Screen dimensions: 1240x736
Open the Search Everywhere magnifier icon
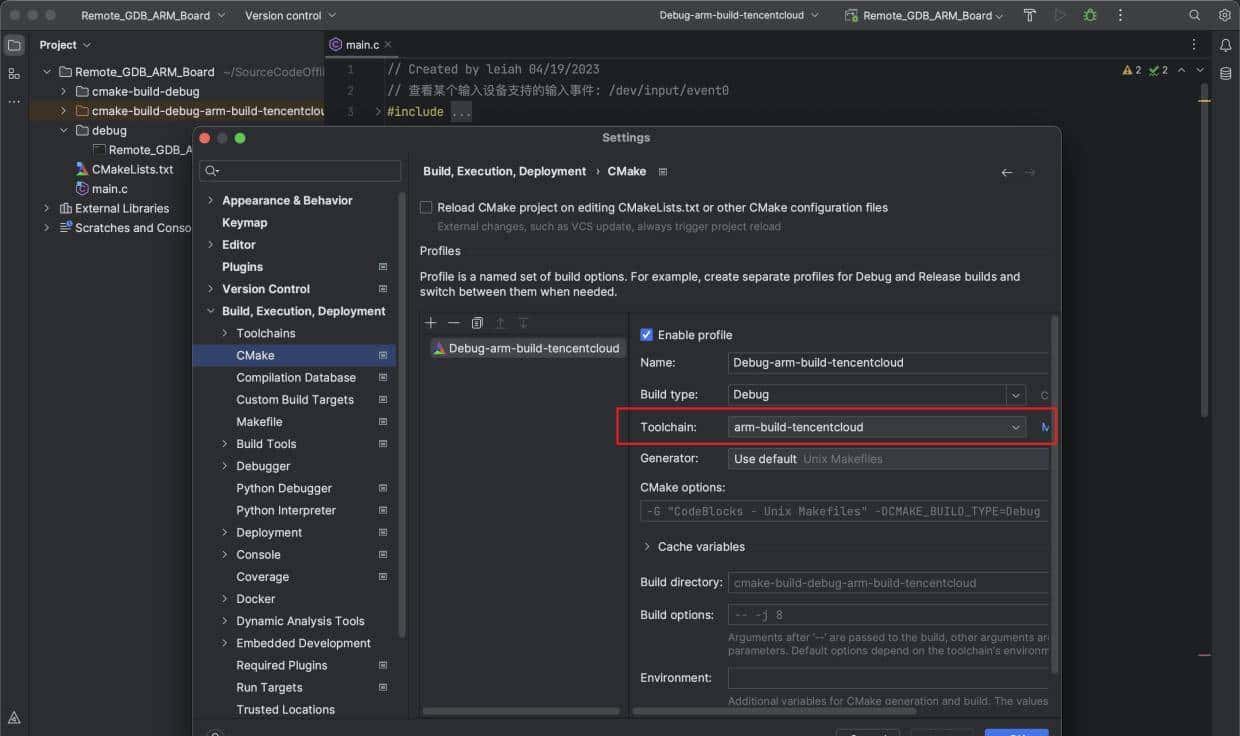click(1194, 15)
